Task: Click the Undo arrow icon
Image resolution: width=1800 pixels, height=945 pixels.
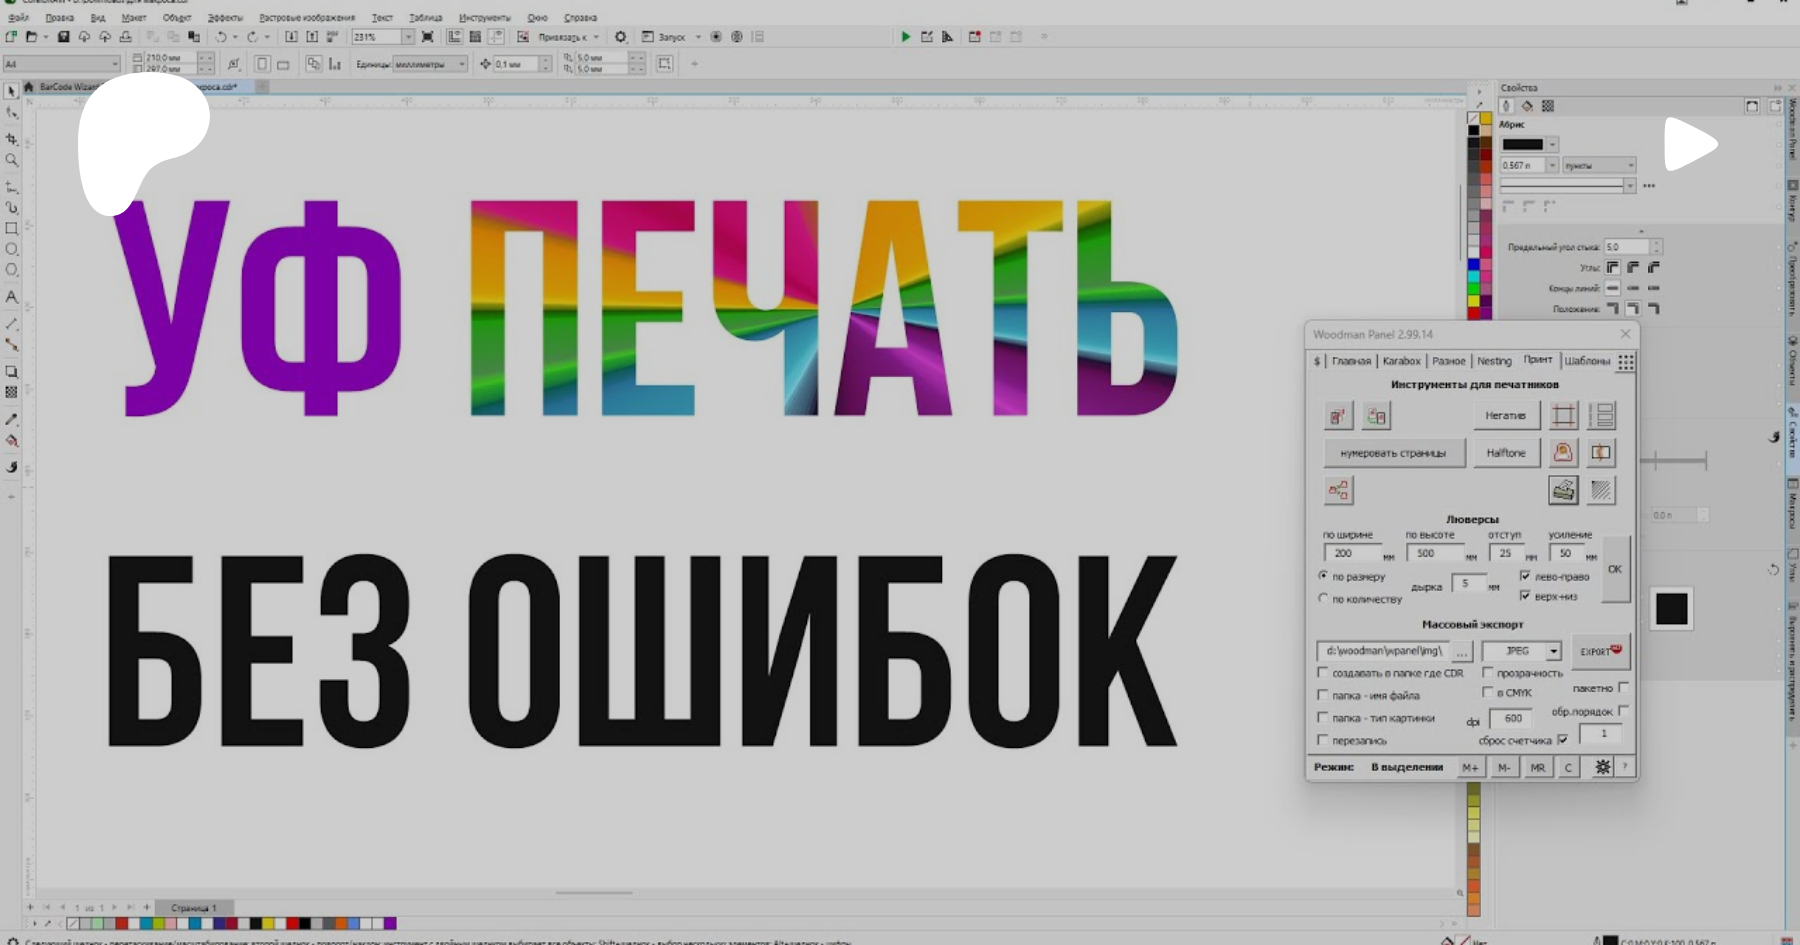Action: 221,37
